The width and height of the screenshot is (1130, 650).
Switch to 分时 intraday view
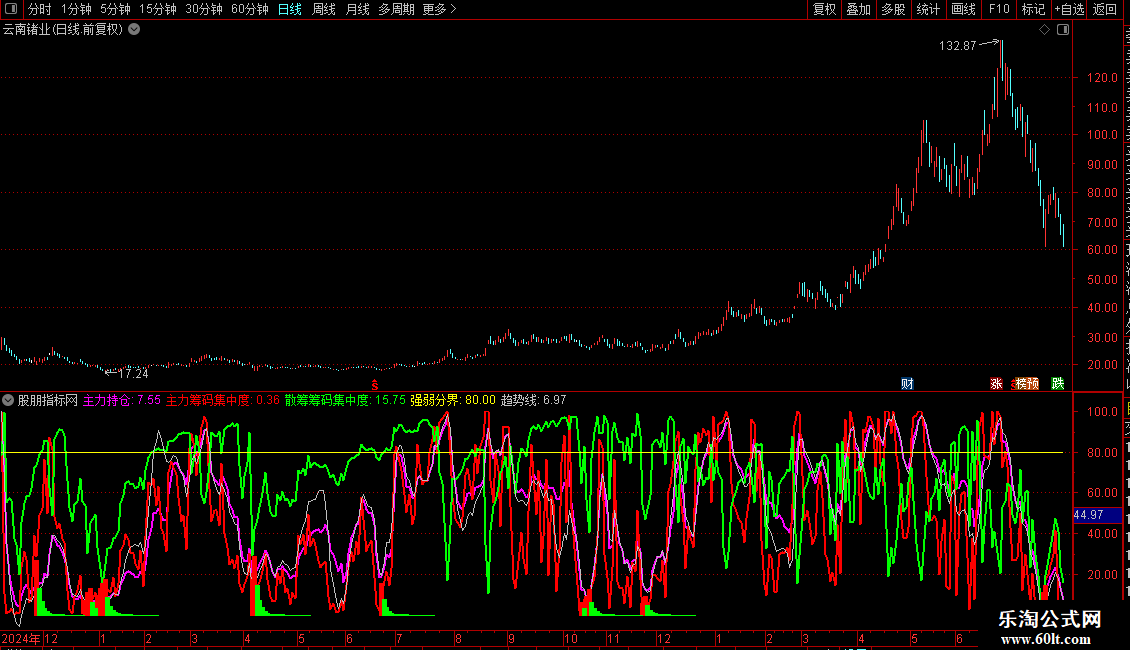[40, 9]
